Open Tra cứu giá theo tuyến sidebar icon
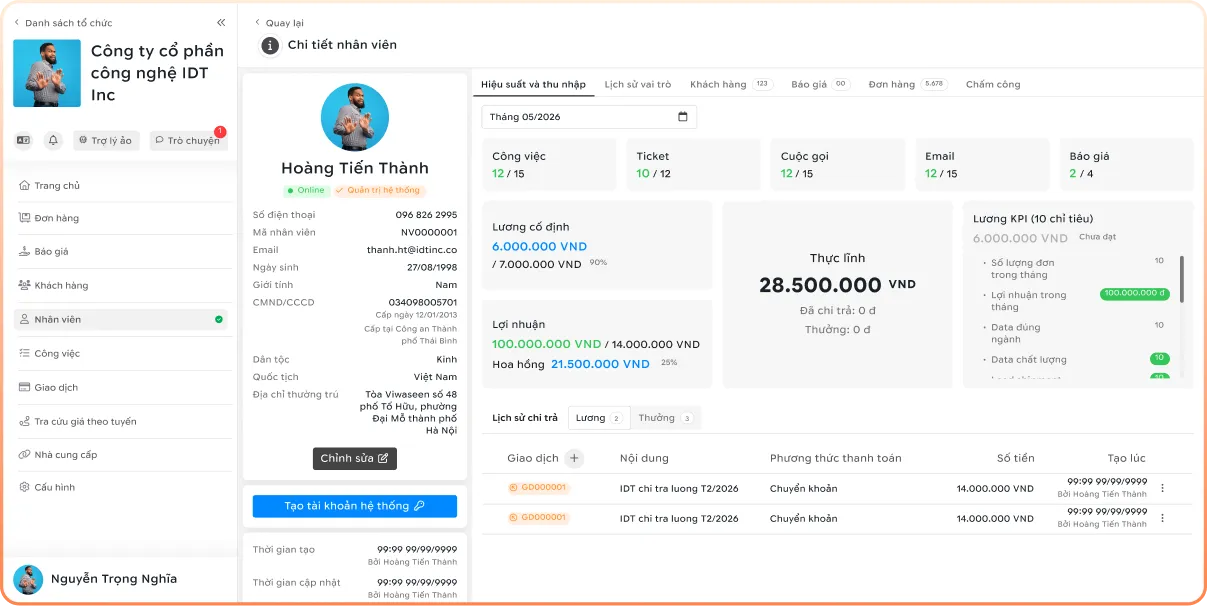Viewport: 1207px width, 606px height. tap(24, 422)
